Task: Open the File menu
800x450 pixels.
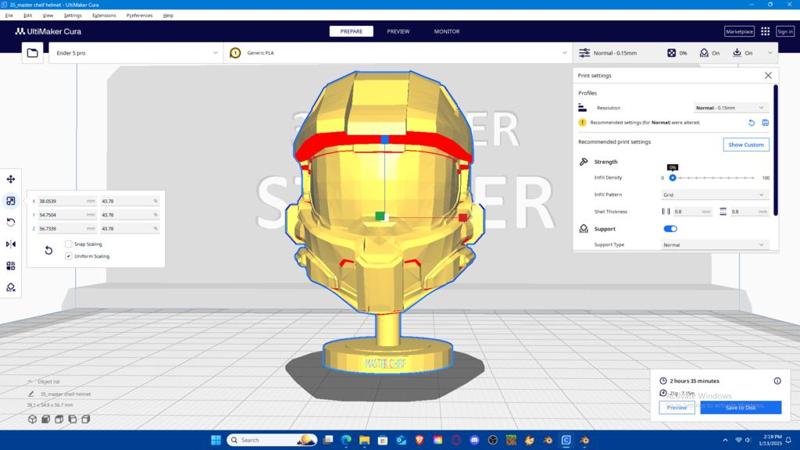Action: 9,15
